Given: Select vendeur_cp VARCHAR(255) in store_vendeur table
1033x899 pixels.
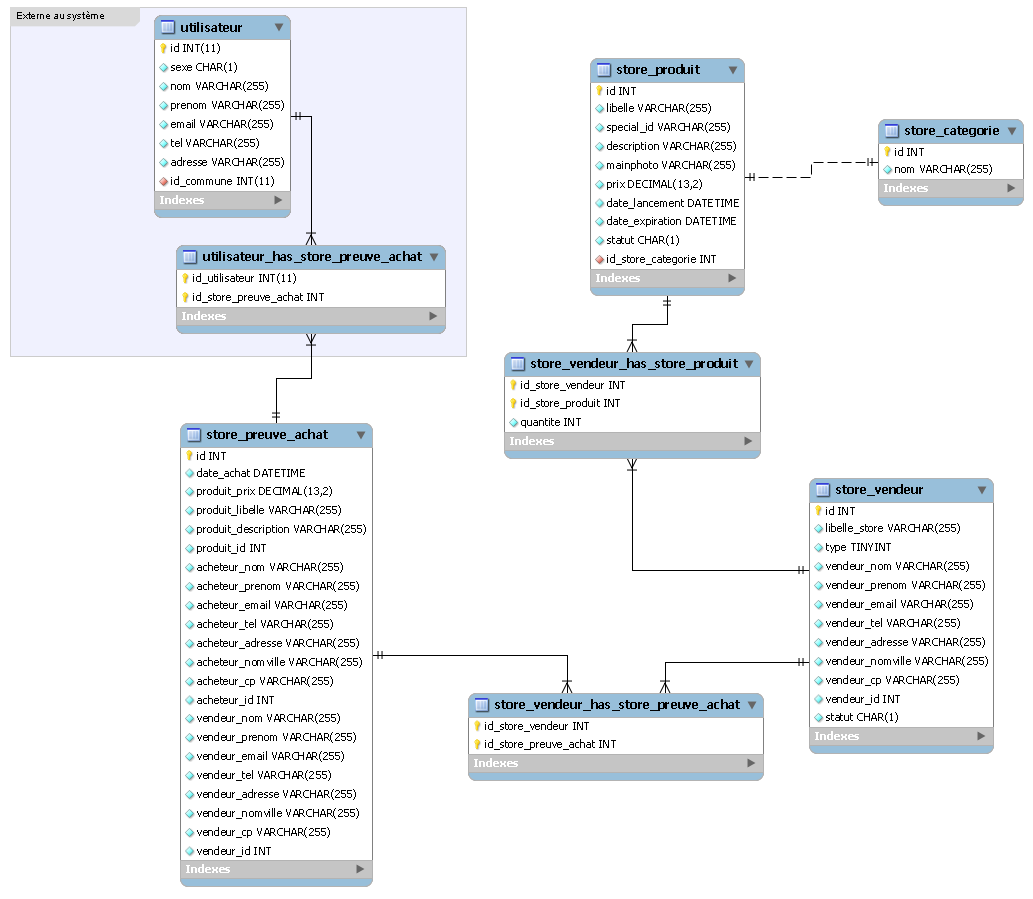Looking at the screenshot, I should pos(901,680).
